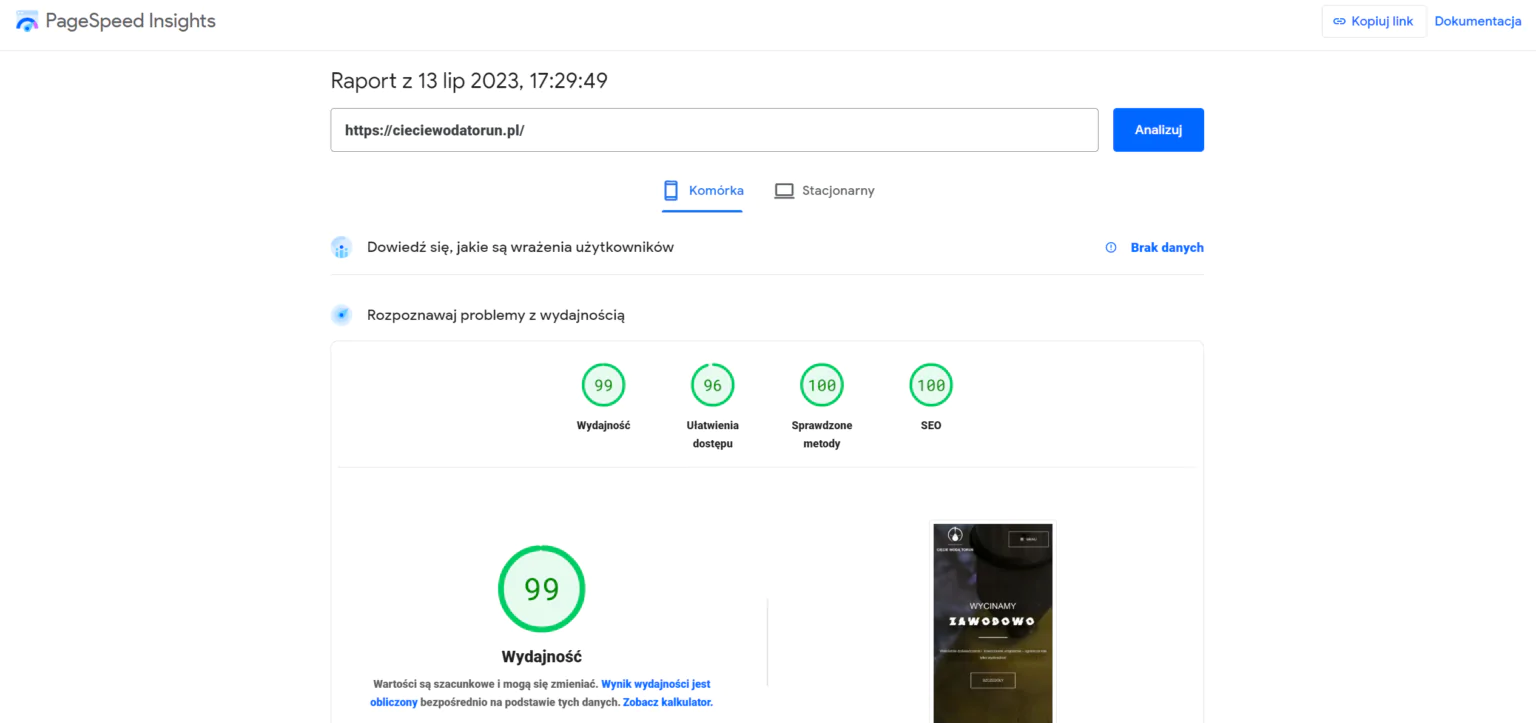Open the Dokumentacja link
1536x723 pixels.
(x=1477, y=21)
